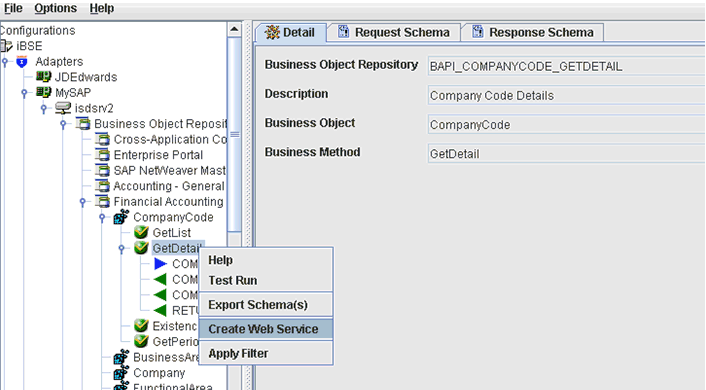Click the Cross-Application folder icon

(102, 139)
